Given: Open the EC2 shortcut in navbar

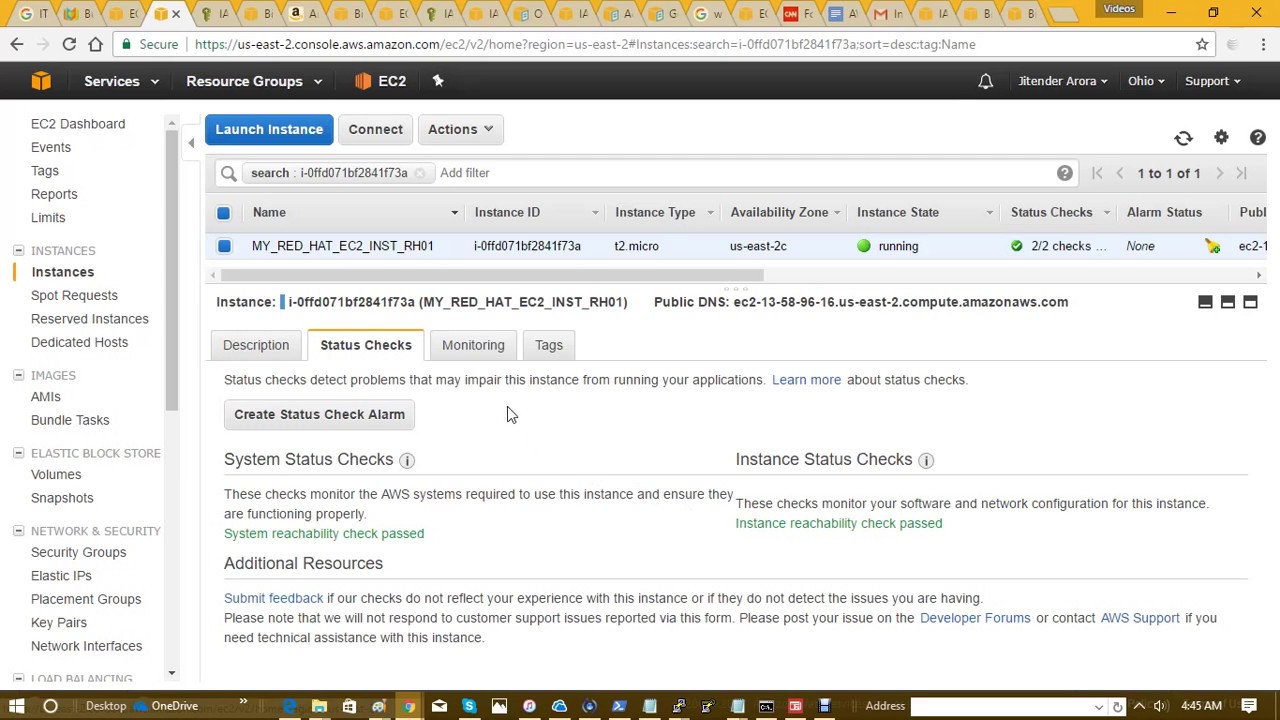Looking at the screenshot, I should coord(381,81).
